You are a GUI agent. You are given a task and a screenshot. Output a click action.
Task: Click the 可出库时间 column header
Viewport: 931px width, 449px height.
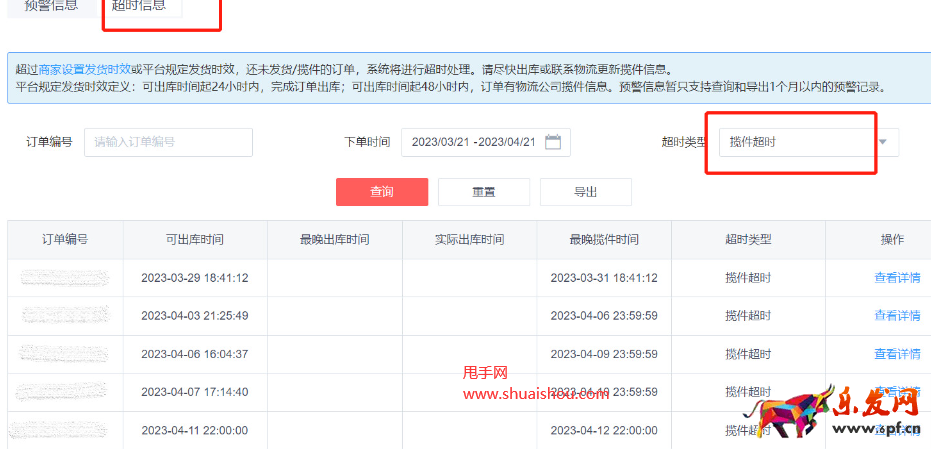195,240
